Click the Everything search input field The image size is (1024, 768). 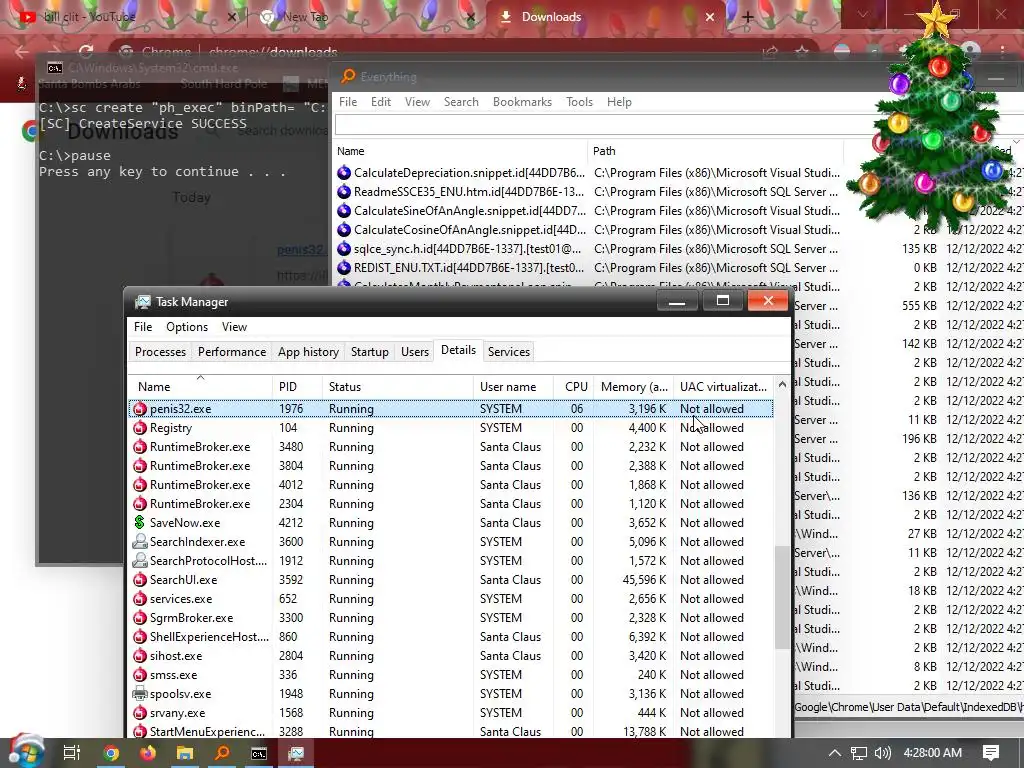(x=607, y=124)
